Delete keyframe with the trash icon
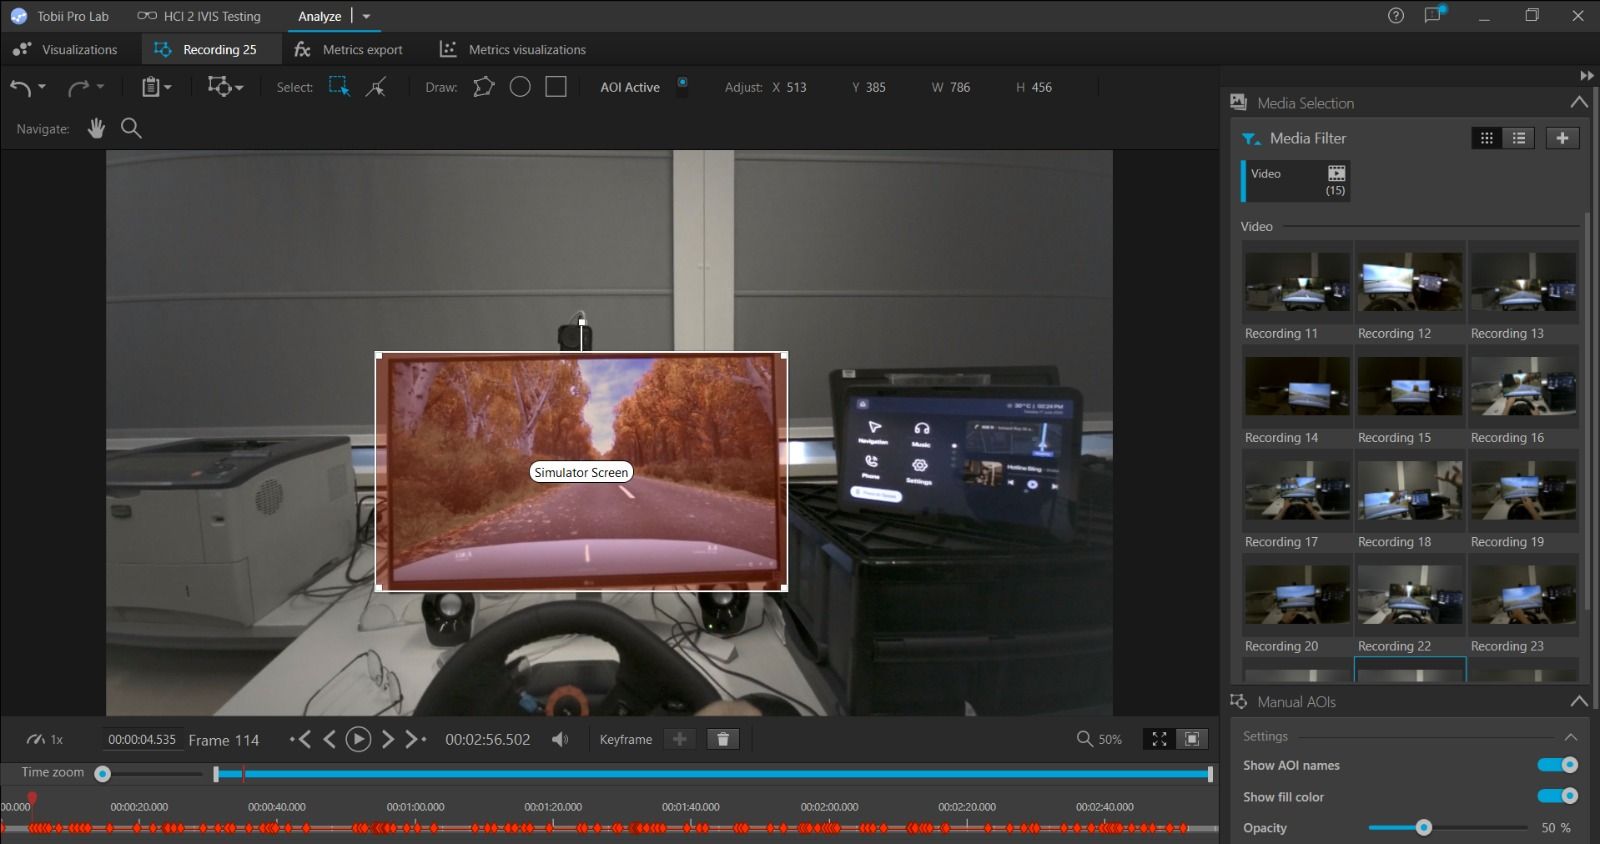The image size is (1600, 844). [x=722, y=739]
